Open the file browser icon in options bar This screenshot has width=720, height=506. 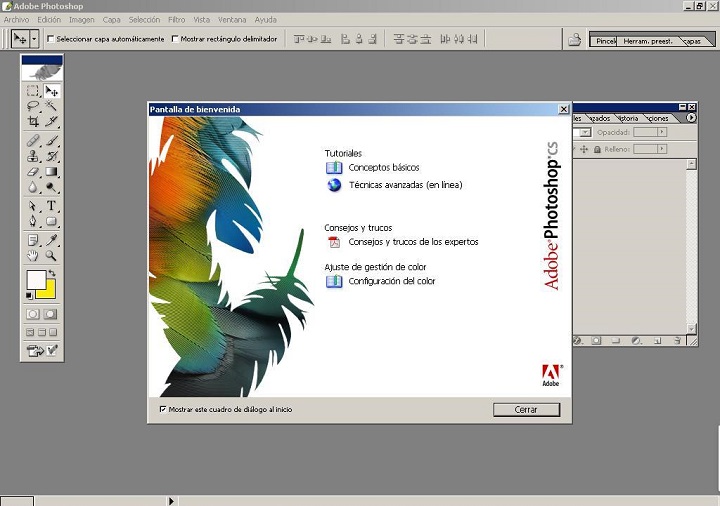[x=574, y=40]
